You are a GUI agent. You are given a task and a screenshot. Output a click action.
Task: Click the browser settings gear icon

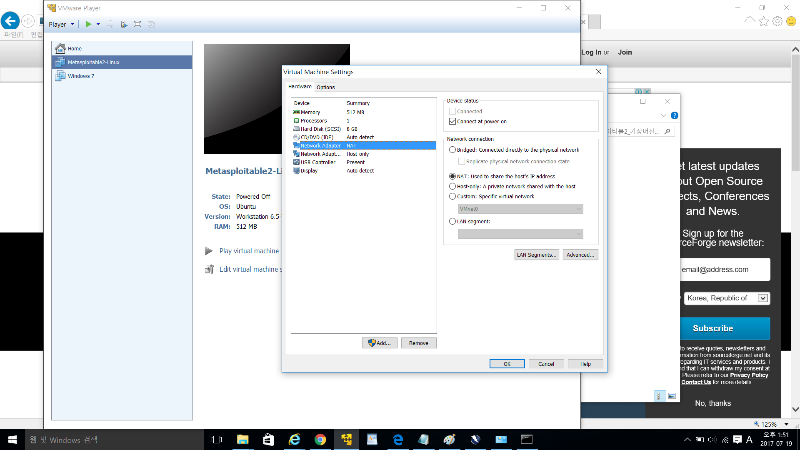click(777, 21)
